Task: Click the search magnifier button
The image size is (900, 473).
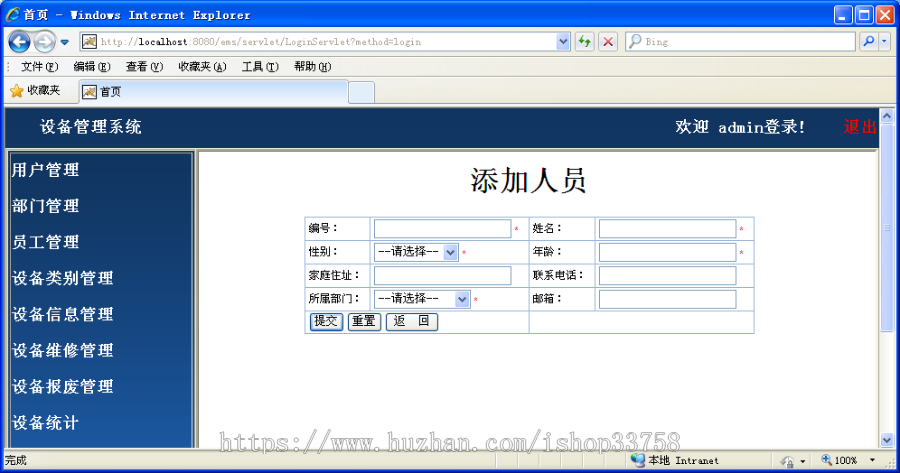Action: tap(868, 41)
